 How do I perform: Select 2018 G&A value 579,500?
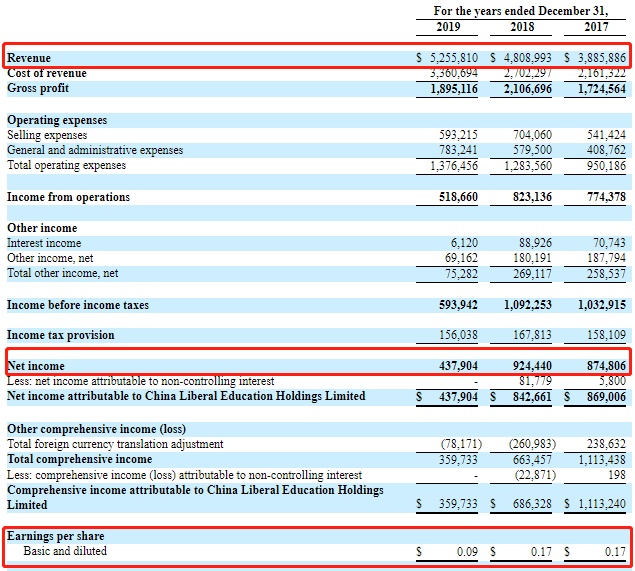[x=533, y=150]
